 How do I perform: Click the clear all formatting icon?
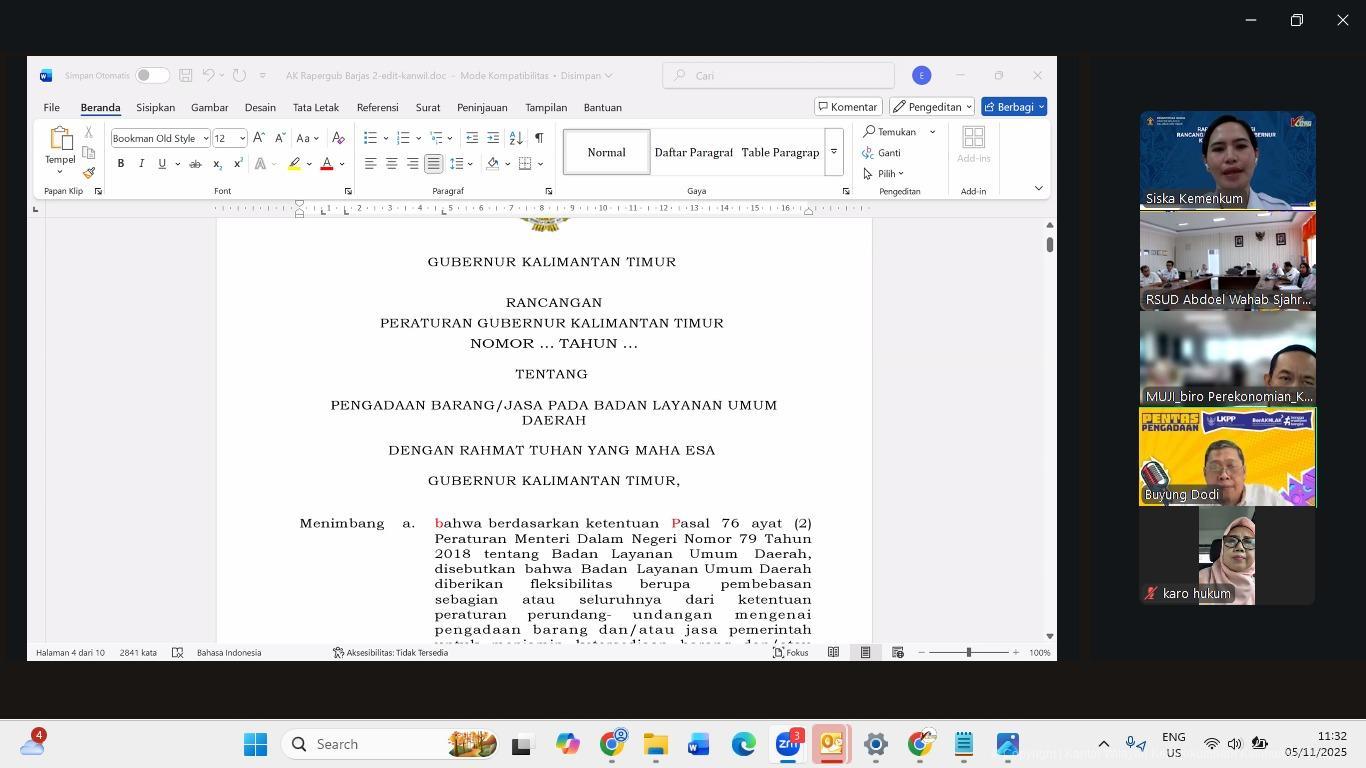tap(338, 138)
